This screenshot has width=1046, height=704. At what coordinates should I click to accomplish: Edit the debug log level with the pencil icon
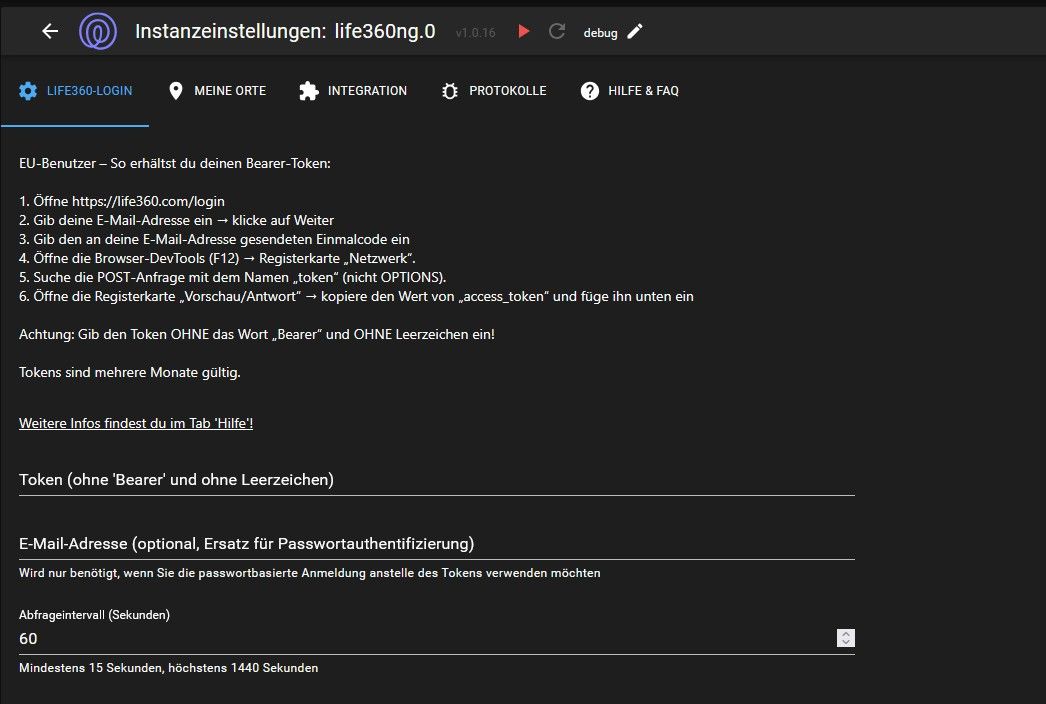click(635, 31)
